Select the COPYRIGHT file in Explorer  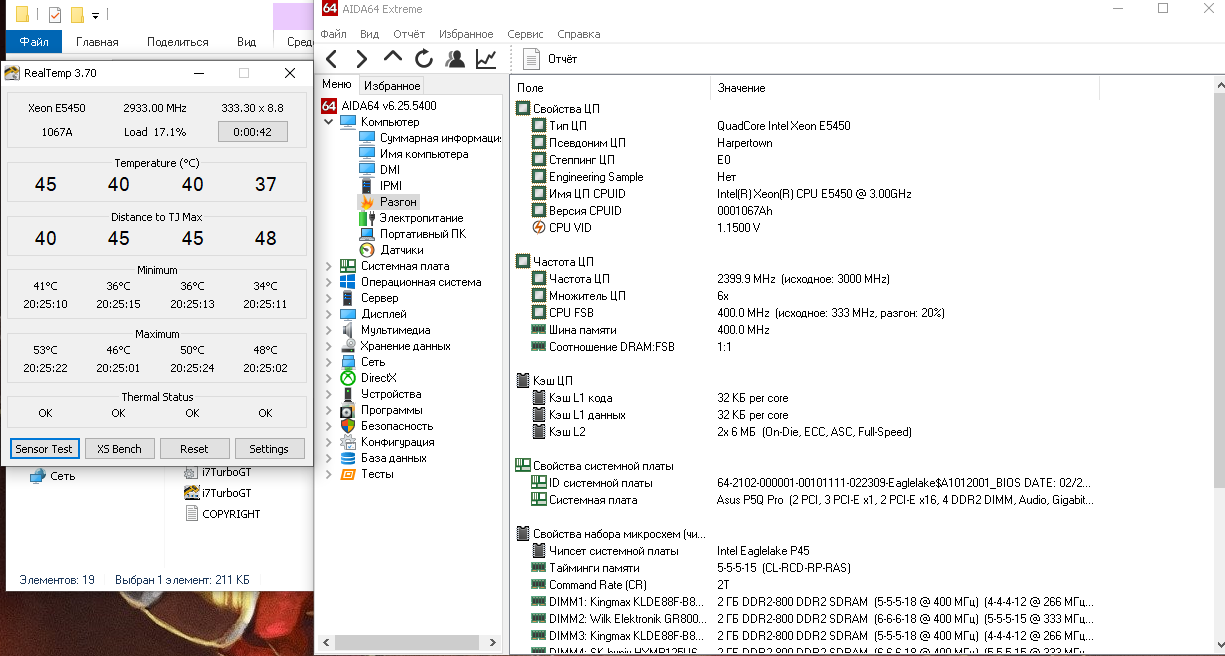[x=222, y=514]
